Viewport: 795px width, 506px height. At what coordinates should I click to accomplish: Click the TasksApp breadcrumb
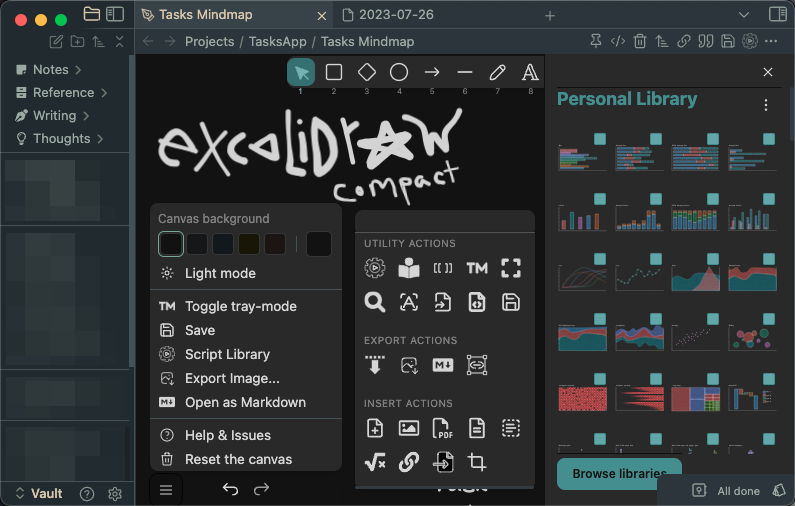[x=277, y=42]
